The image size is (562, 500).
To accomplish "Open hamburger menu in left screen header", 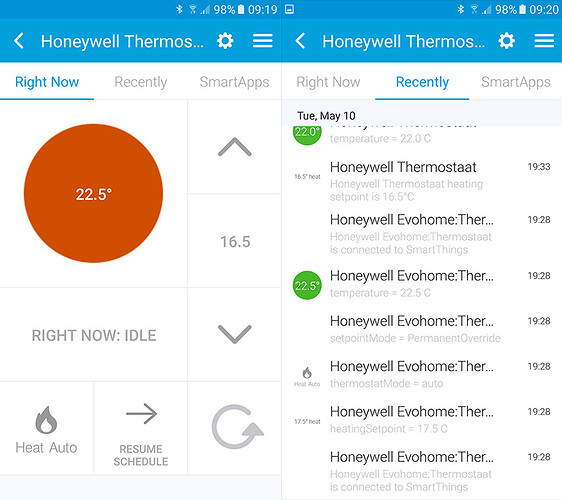I will tap(263, 41).
